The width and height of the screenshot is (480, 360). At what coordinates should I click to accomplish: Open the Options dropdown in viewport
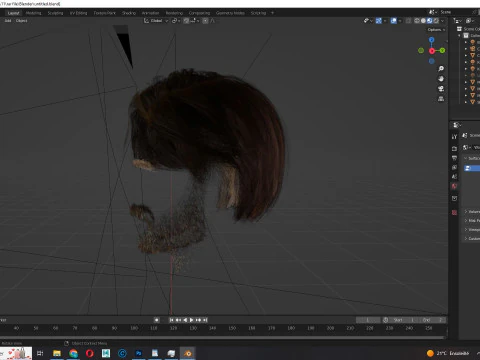click(x=436, y=30)
